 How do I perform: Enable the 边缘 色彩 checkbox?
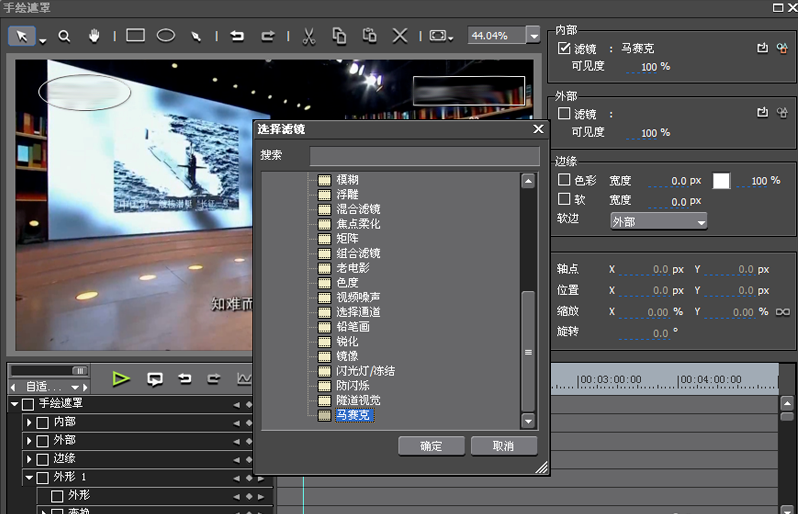(x=564, y=180)
